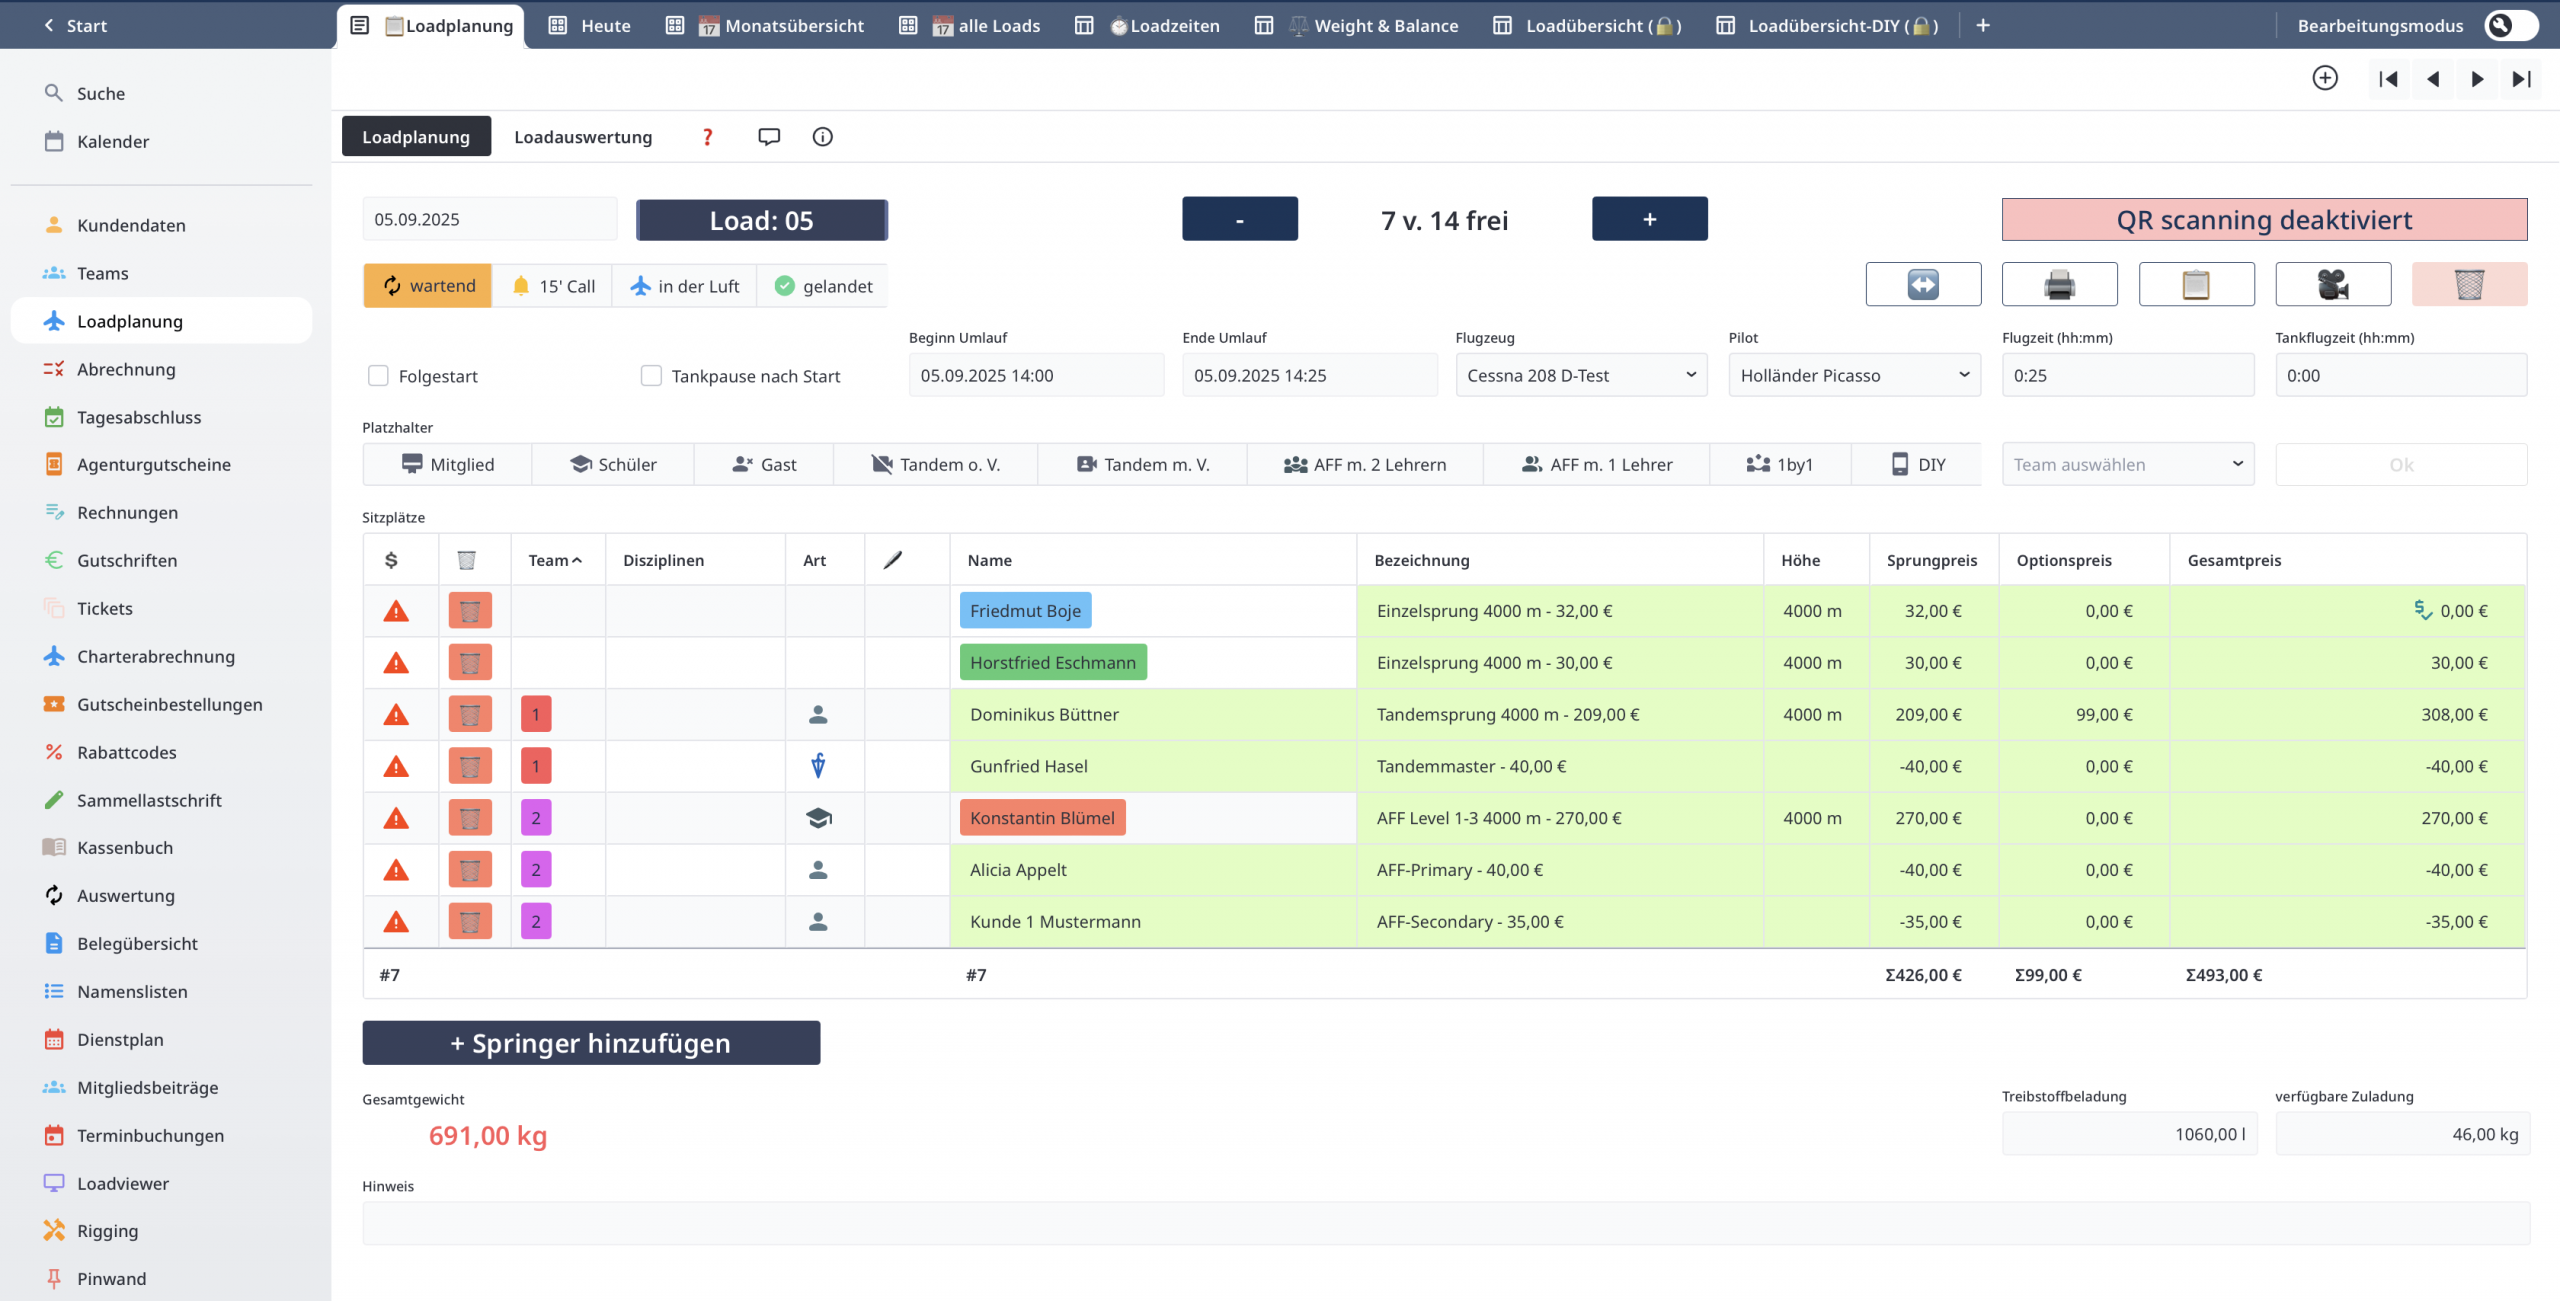The height and width of the screenshot is (1301, 2560).
Task: Jump to the last record arrow
Action: click(2521, 79)
